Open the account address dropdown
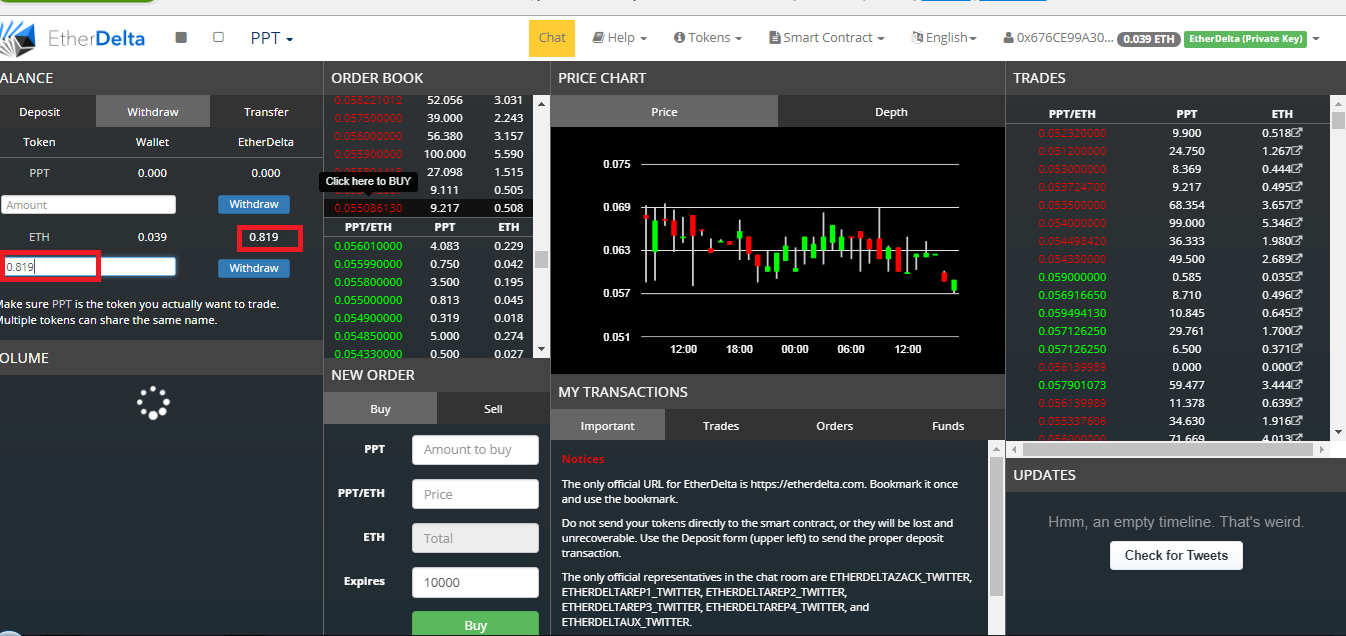The image size is (1346, 636). point(1161,38)
